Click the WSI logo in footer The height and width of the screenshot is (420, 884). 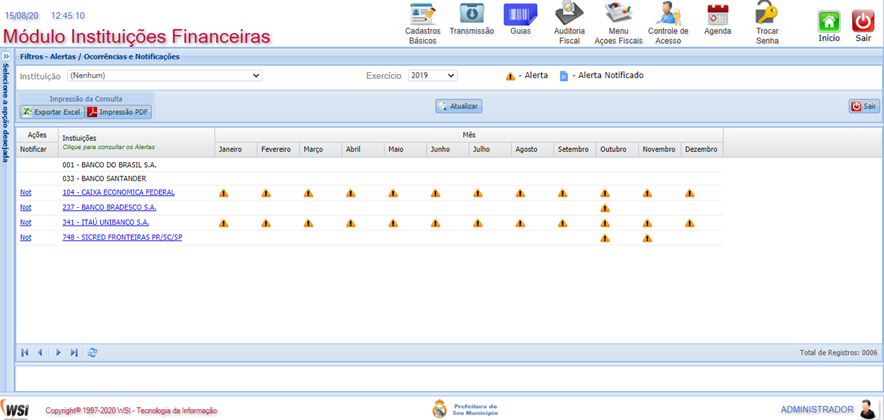[15, 409]
